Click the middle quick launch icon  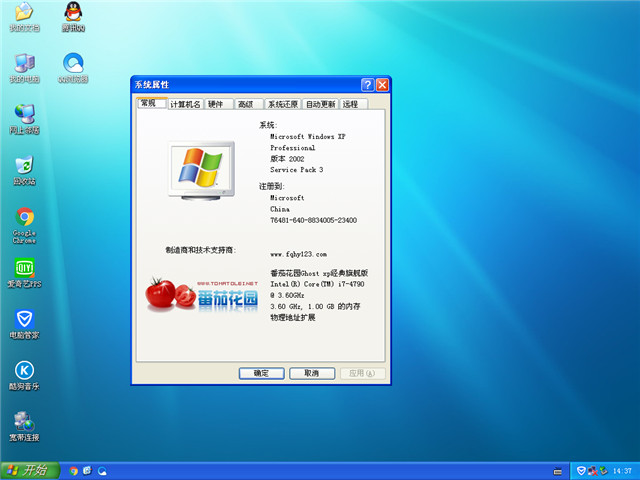(87, 471)
